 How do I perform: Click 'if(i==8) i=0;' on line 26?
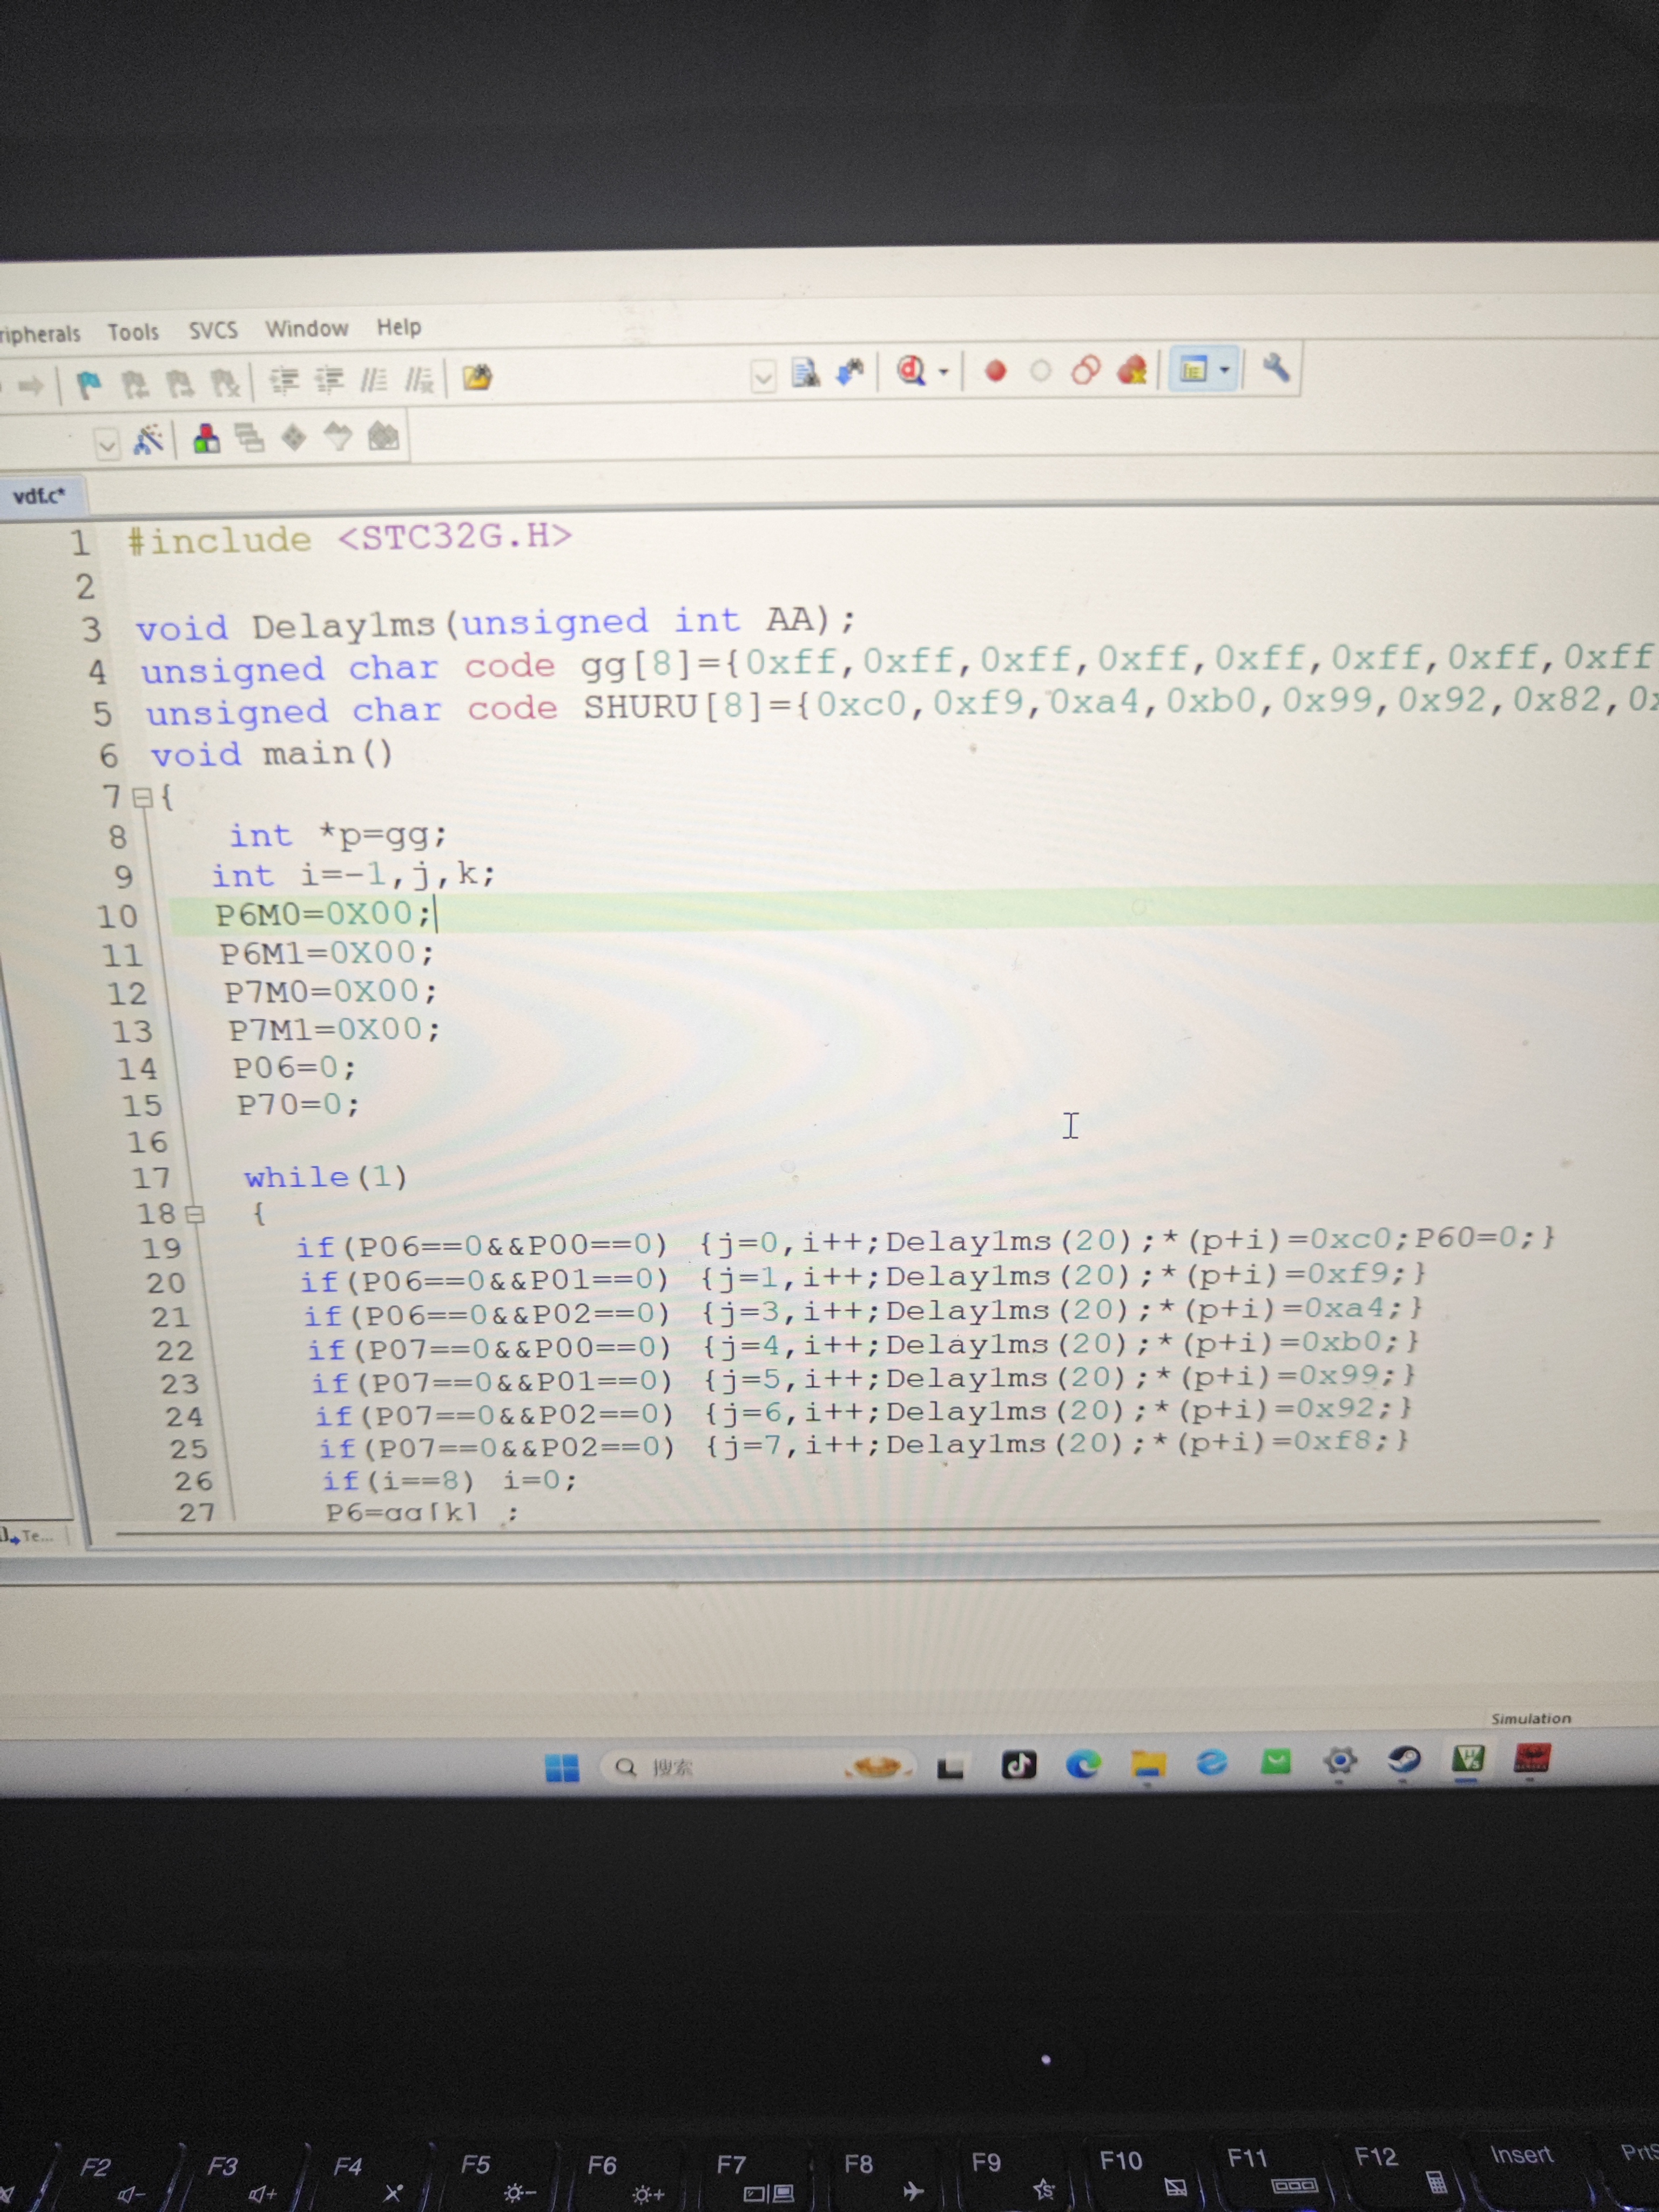click(x=449, y=1480)
